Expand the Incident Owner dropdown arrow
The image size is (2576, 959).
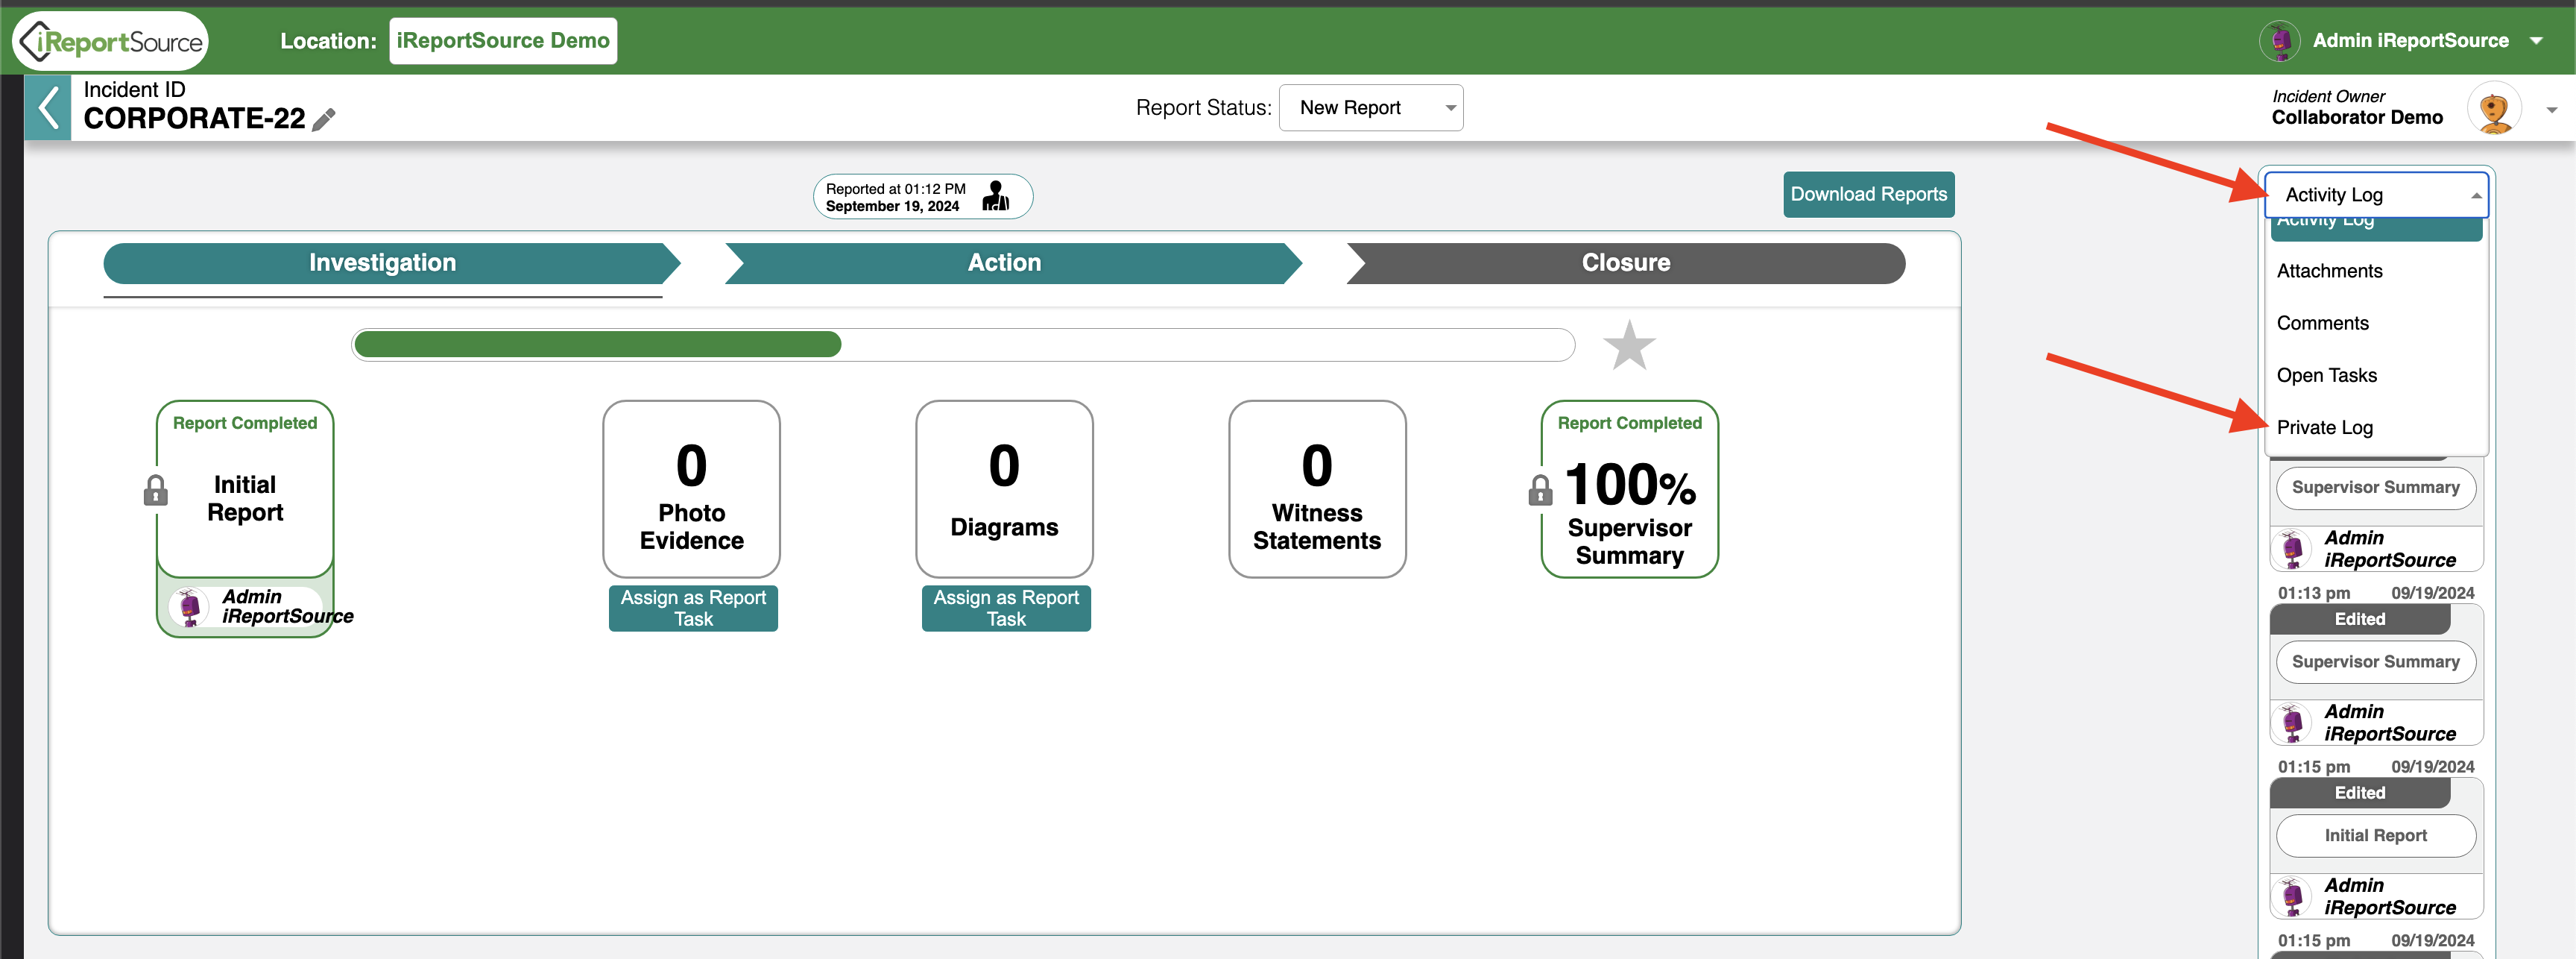[2551, 110]
